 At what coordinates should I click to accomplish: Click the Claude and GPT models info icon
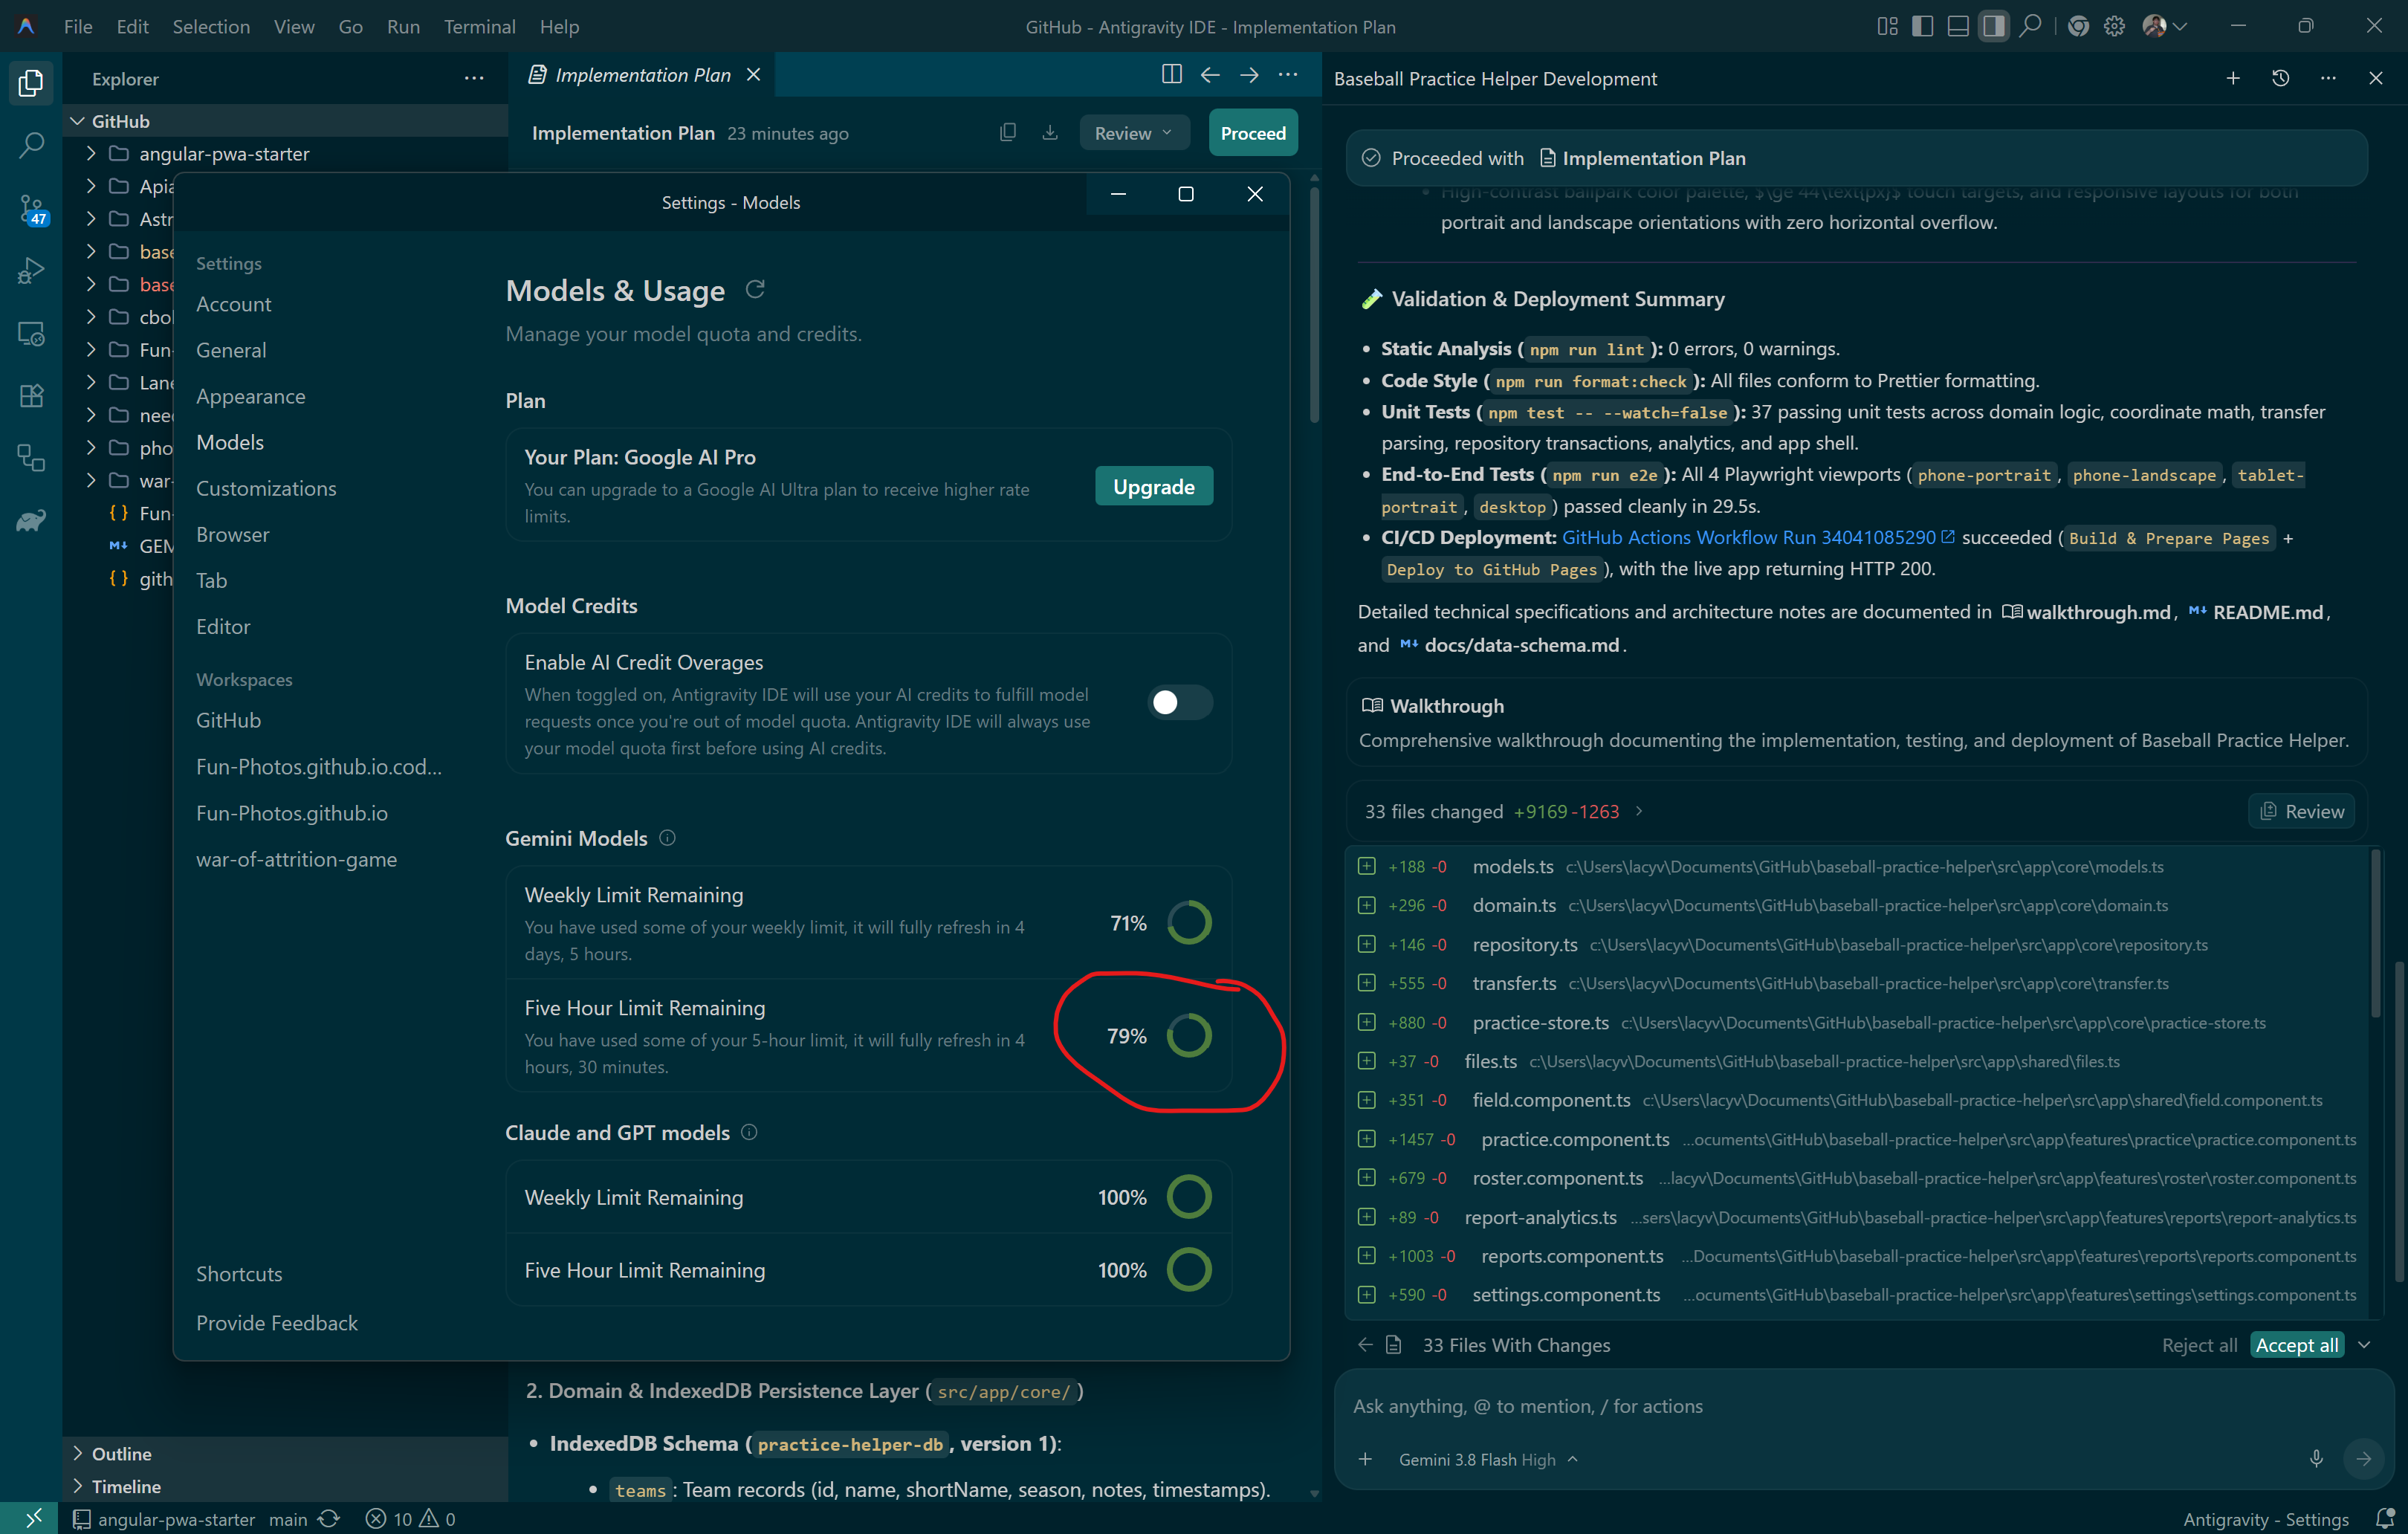coord(749,1132)
